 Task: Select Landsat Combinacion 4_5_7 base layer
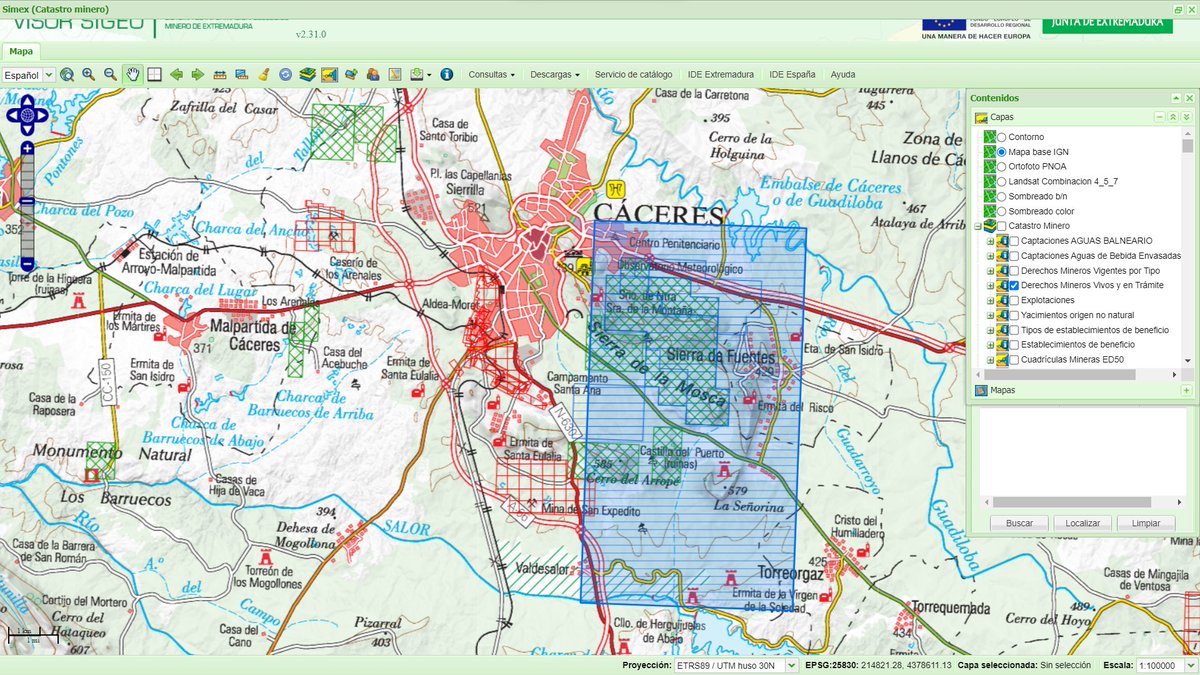click(1002, 181)
